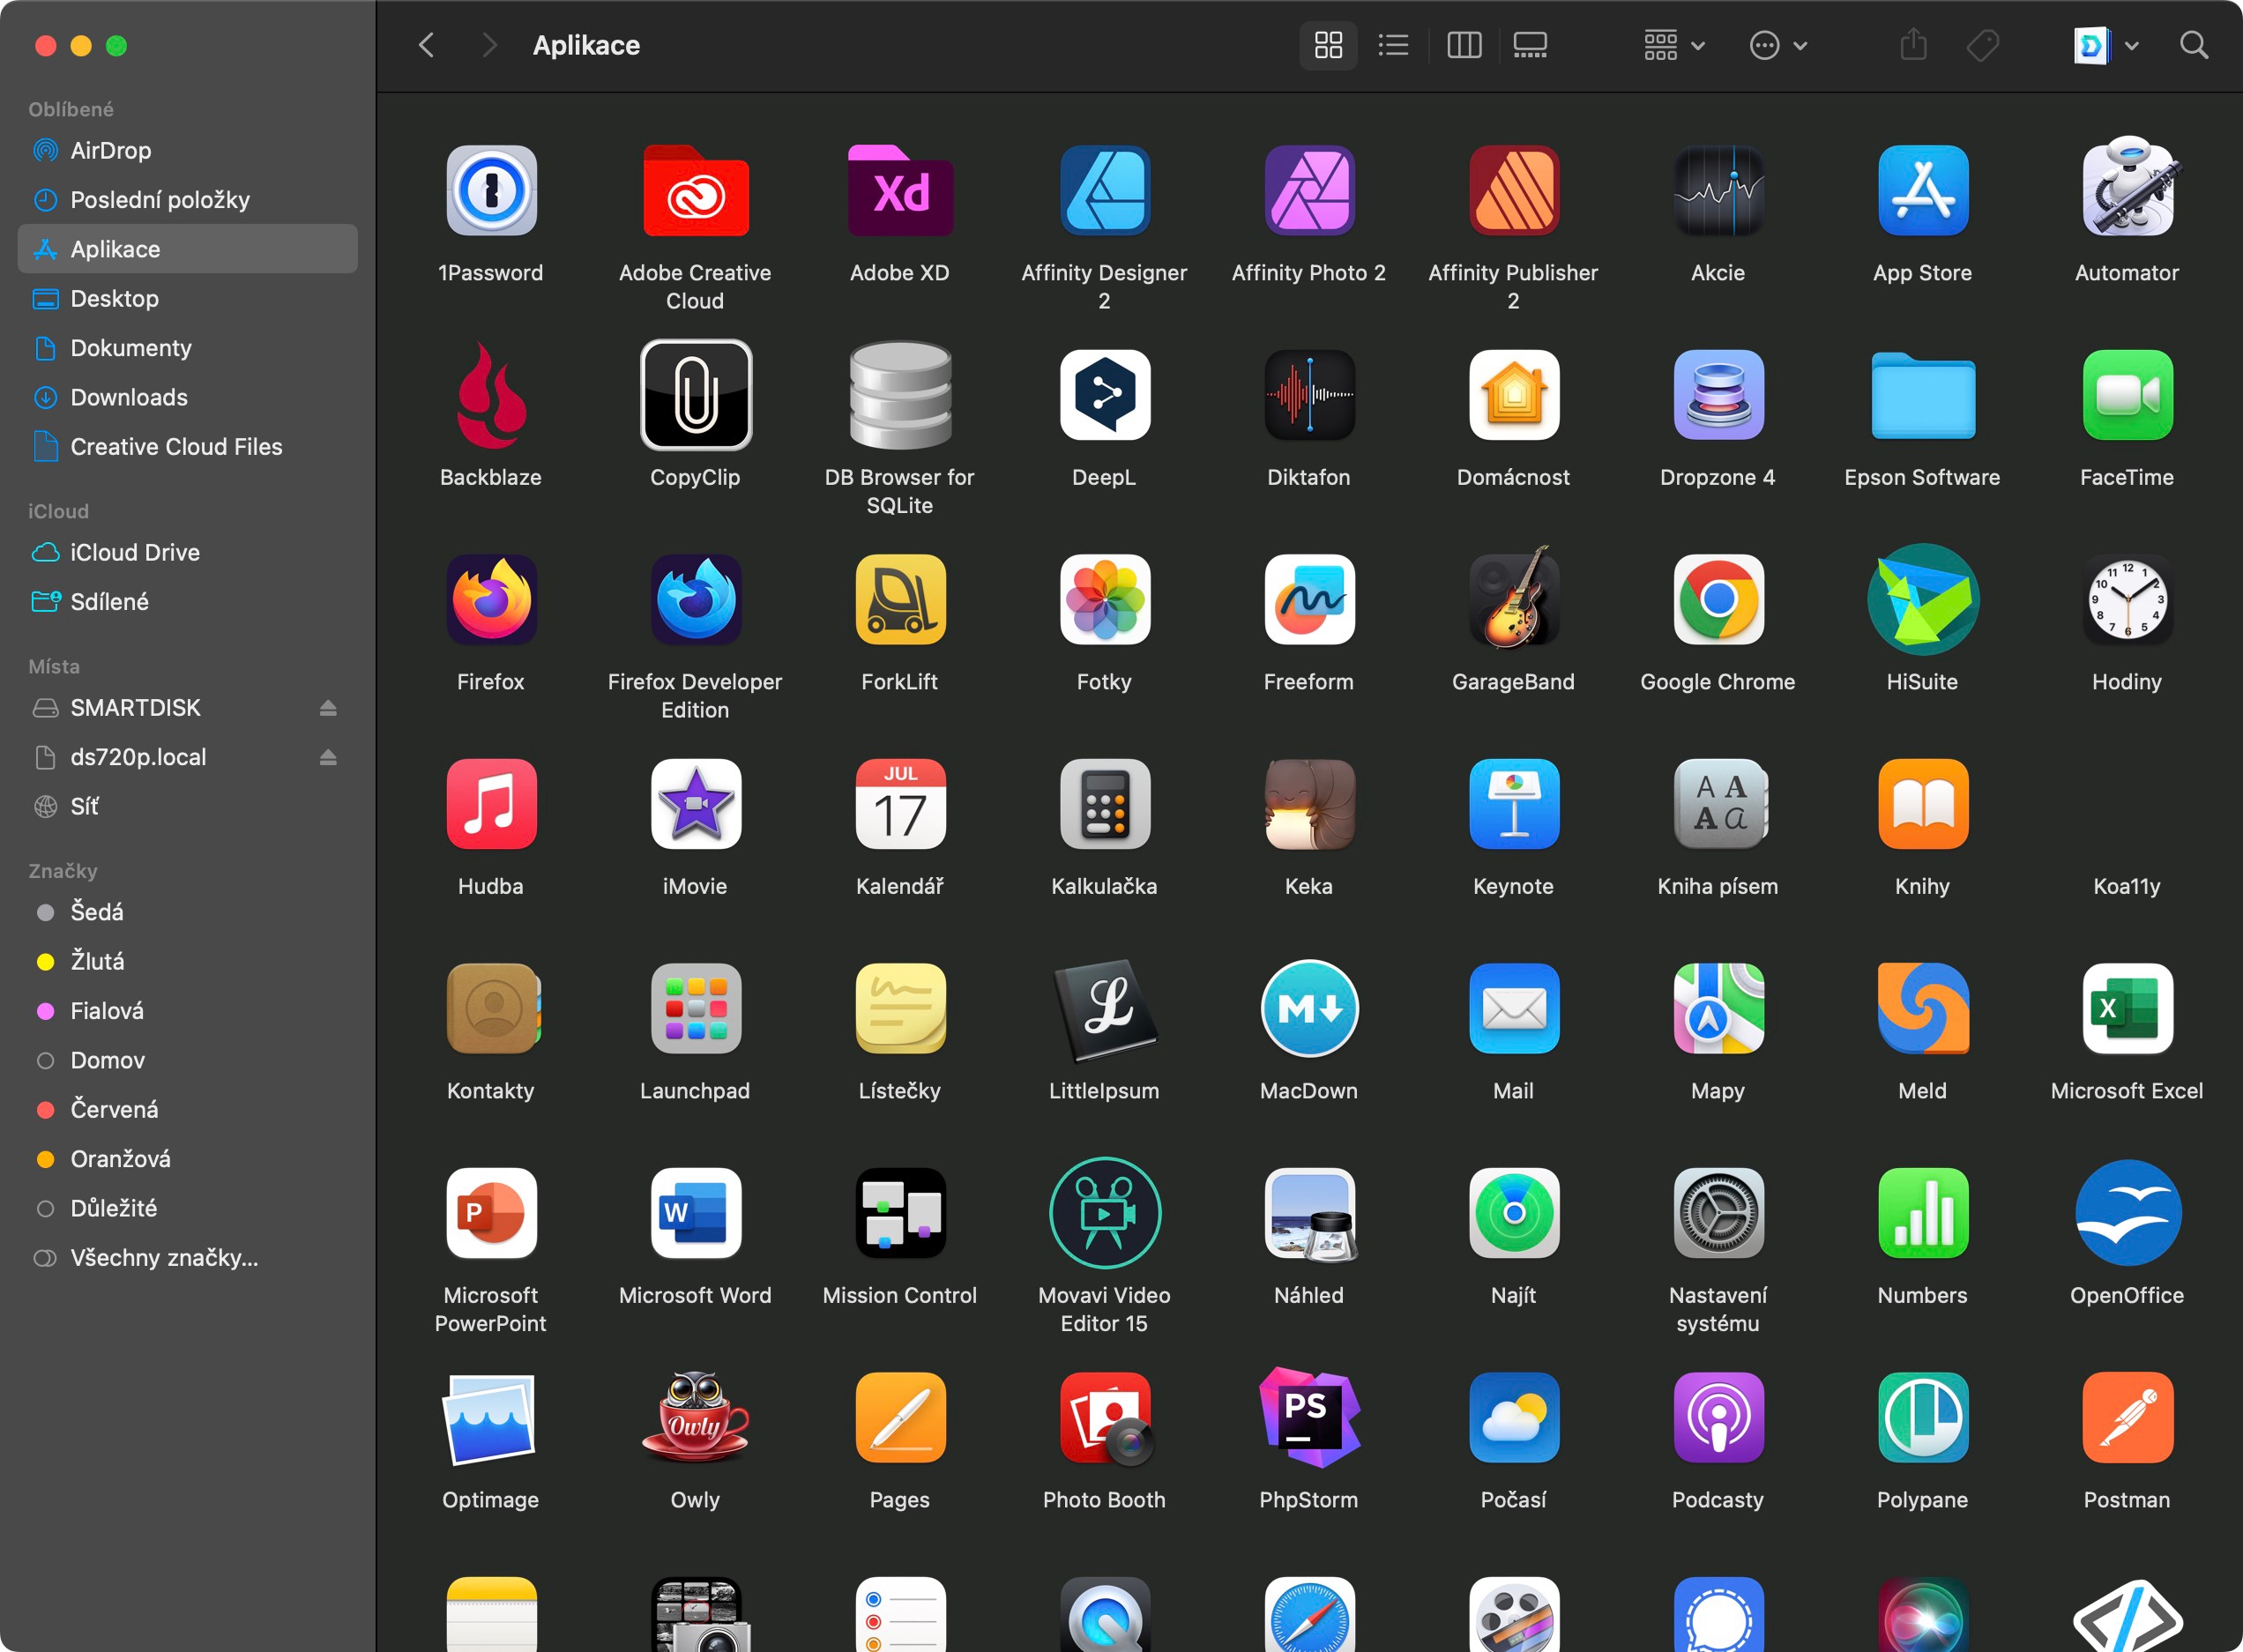2243x1652 pixels.
Task: Open Síť network location
Action: pyautogui.click(x=188, y=806)
